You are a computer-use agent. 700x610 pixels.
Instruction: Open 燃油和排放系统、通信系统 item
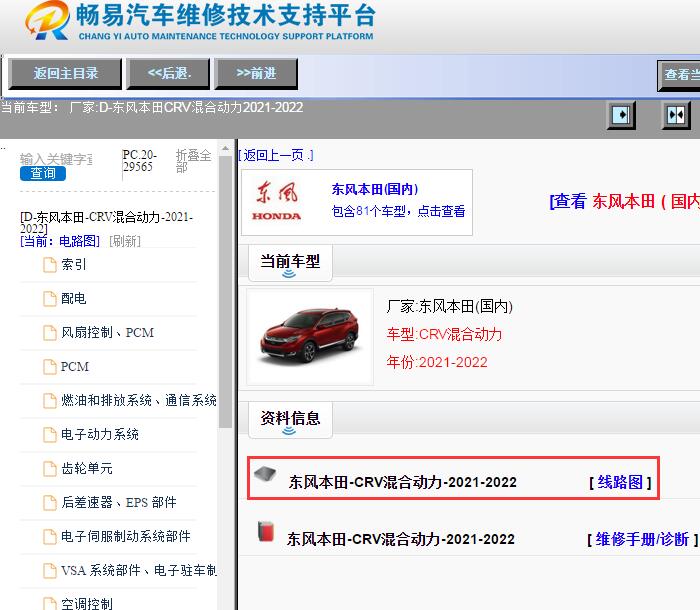pyautogui.click(x=139, y=401)
